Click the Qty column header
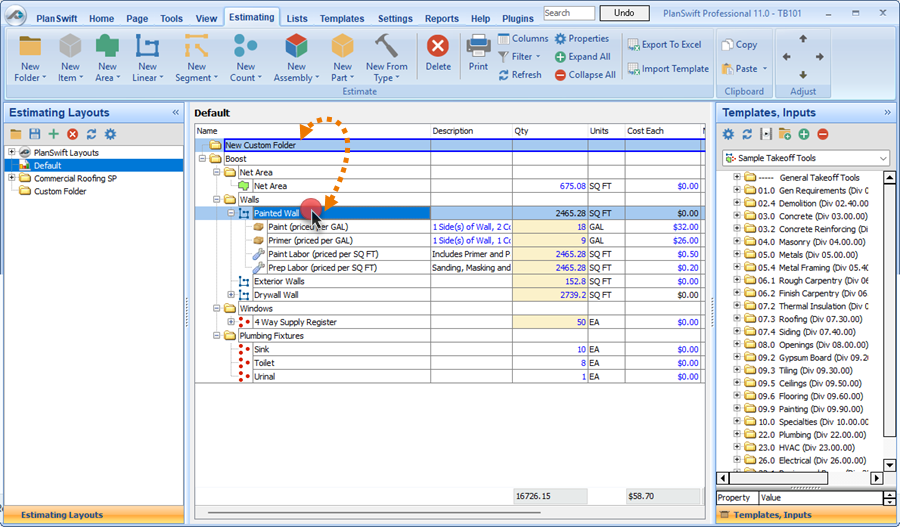Viewport: 900px width, 527px height. [x=550, y=131]
